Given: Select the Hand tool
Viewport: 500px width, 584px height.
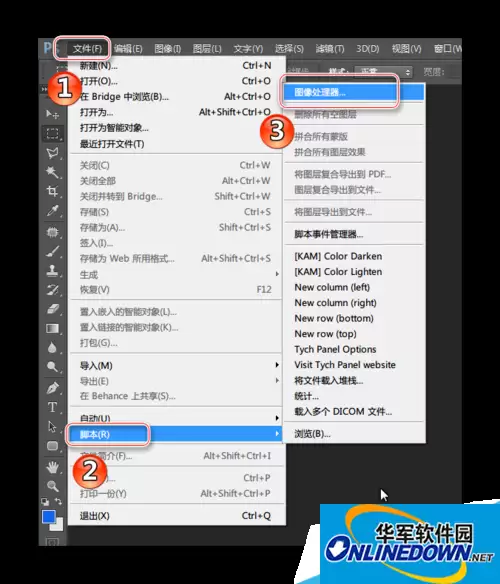Looking at the screenshot, I should 53,467.
